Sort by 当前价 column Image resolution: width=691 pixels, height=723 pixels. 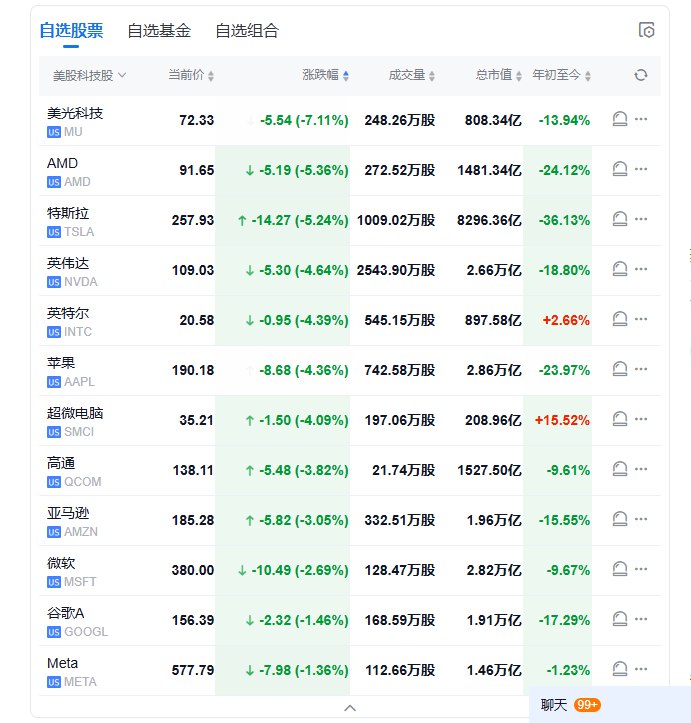click(x=191, y=75)
